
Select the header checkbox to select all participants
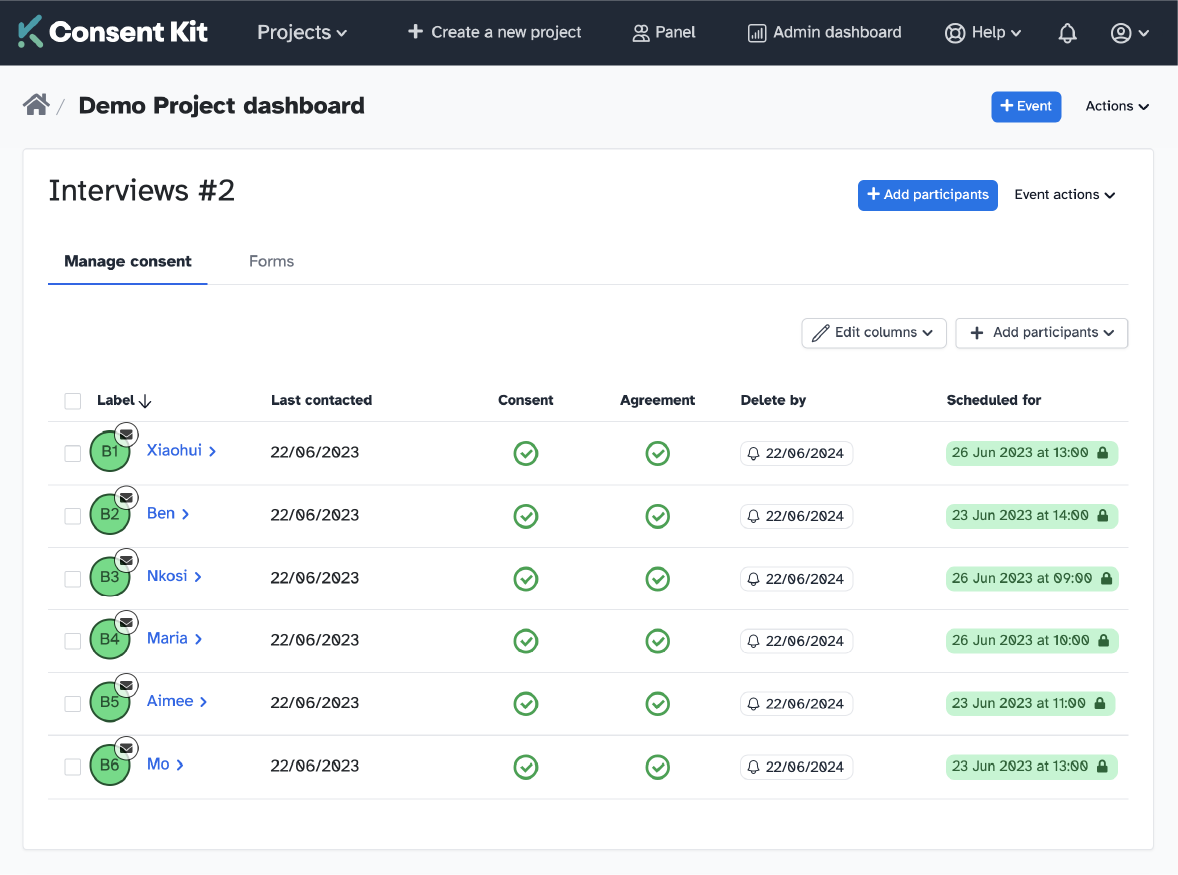point(72,400)
